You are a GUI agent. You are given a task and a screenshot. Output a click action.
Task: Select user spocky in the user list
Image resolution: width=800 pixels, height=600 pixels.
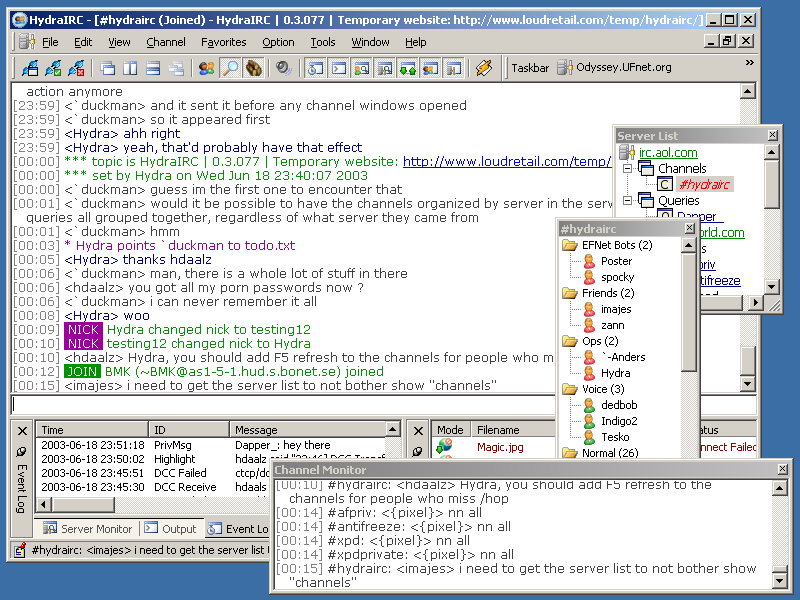click(617, 277)
